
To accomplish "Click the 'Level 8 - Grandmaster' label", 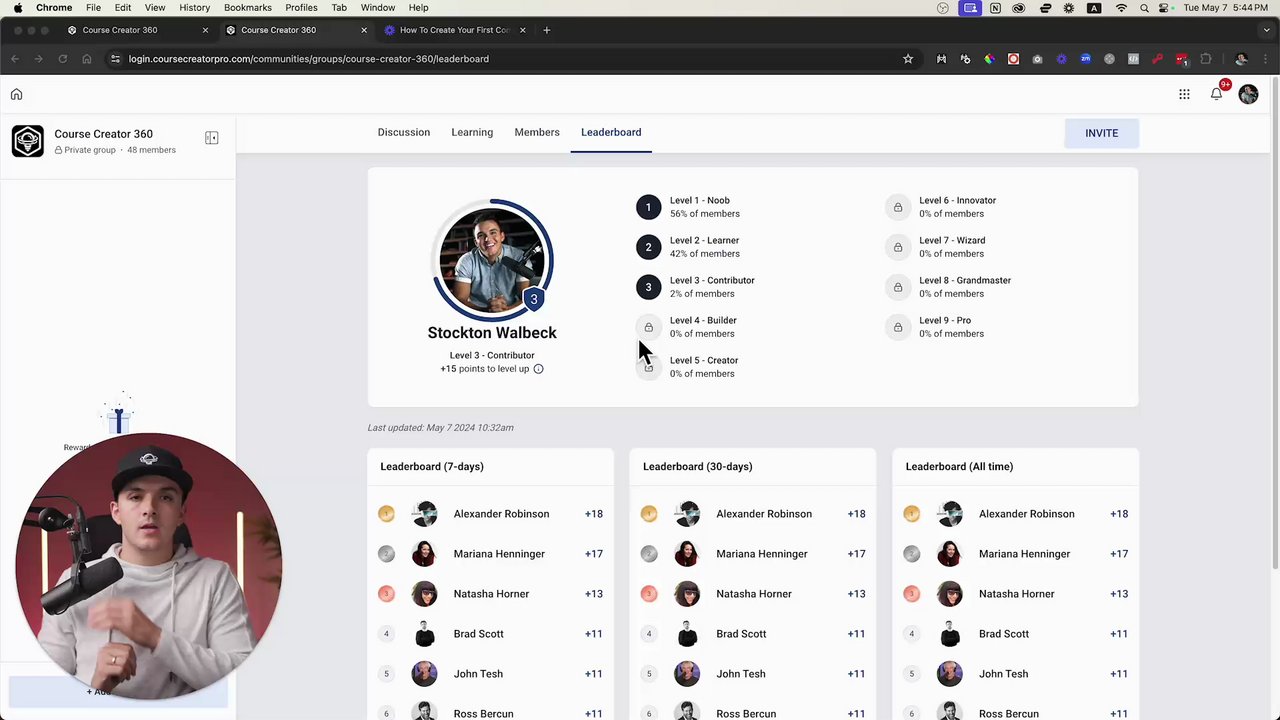I will click(x=965, y=280).
